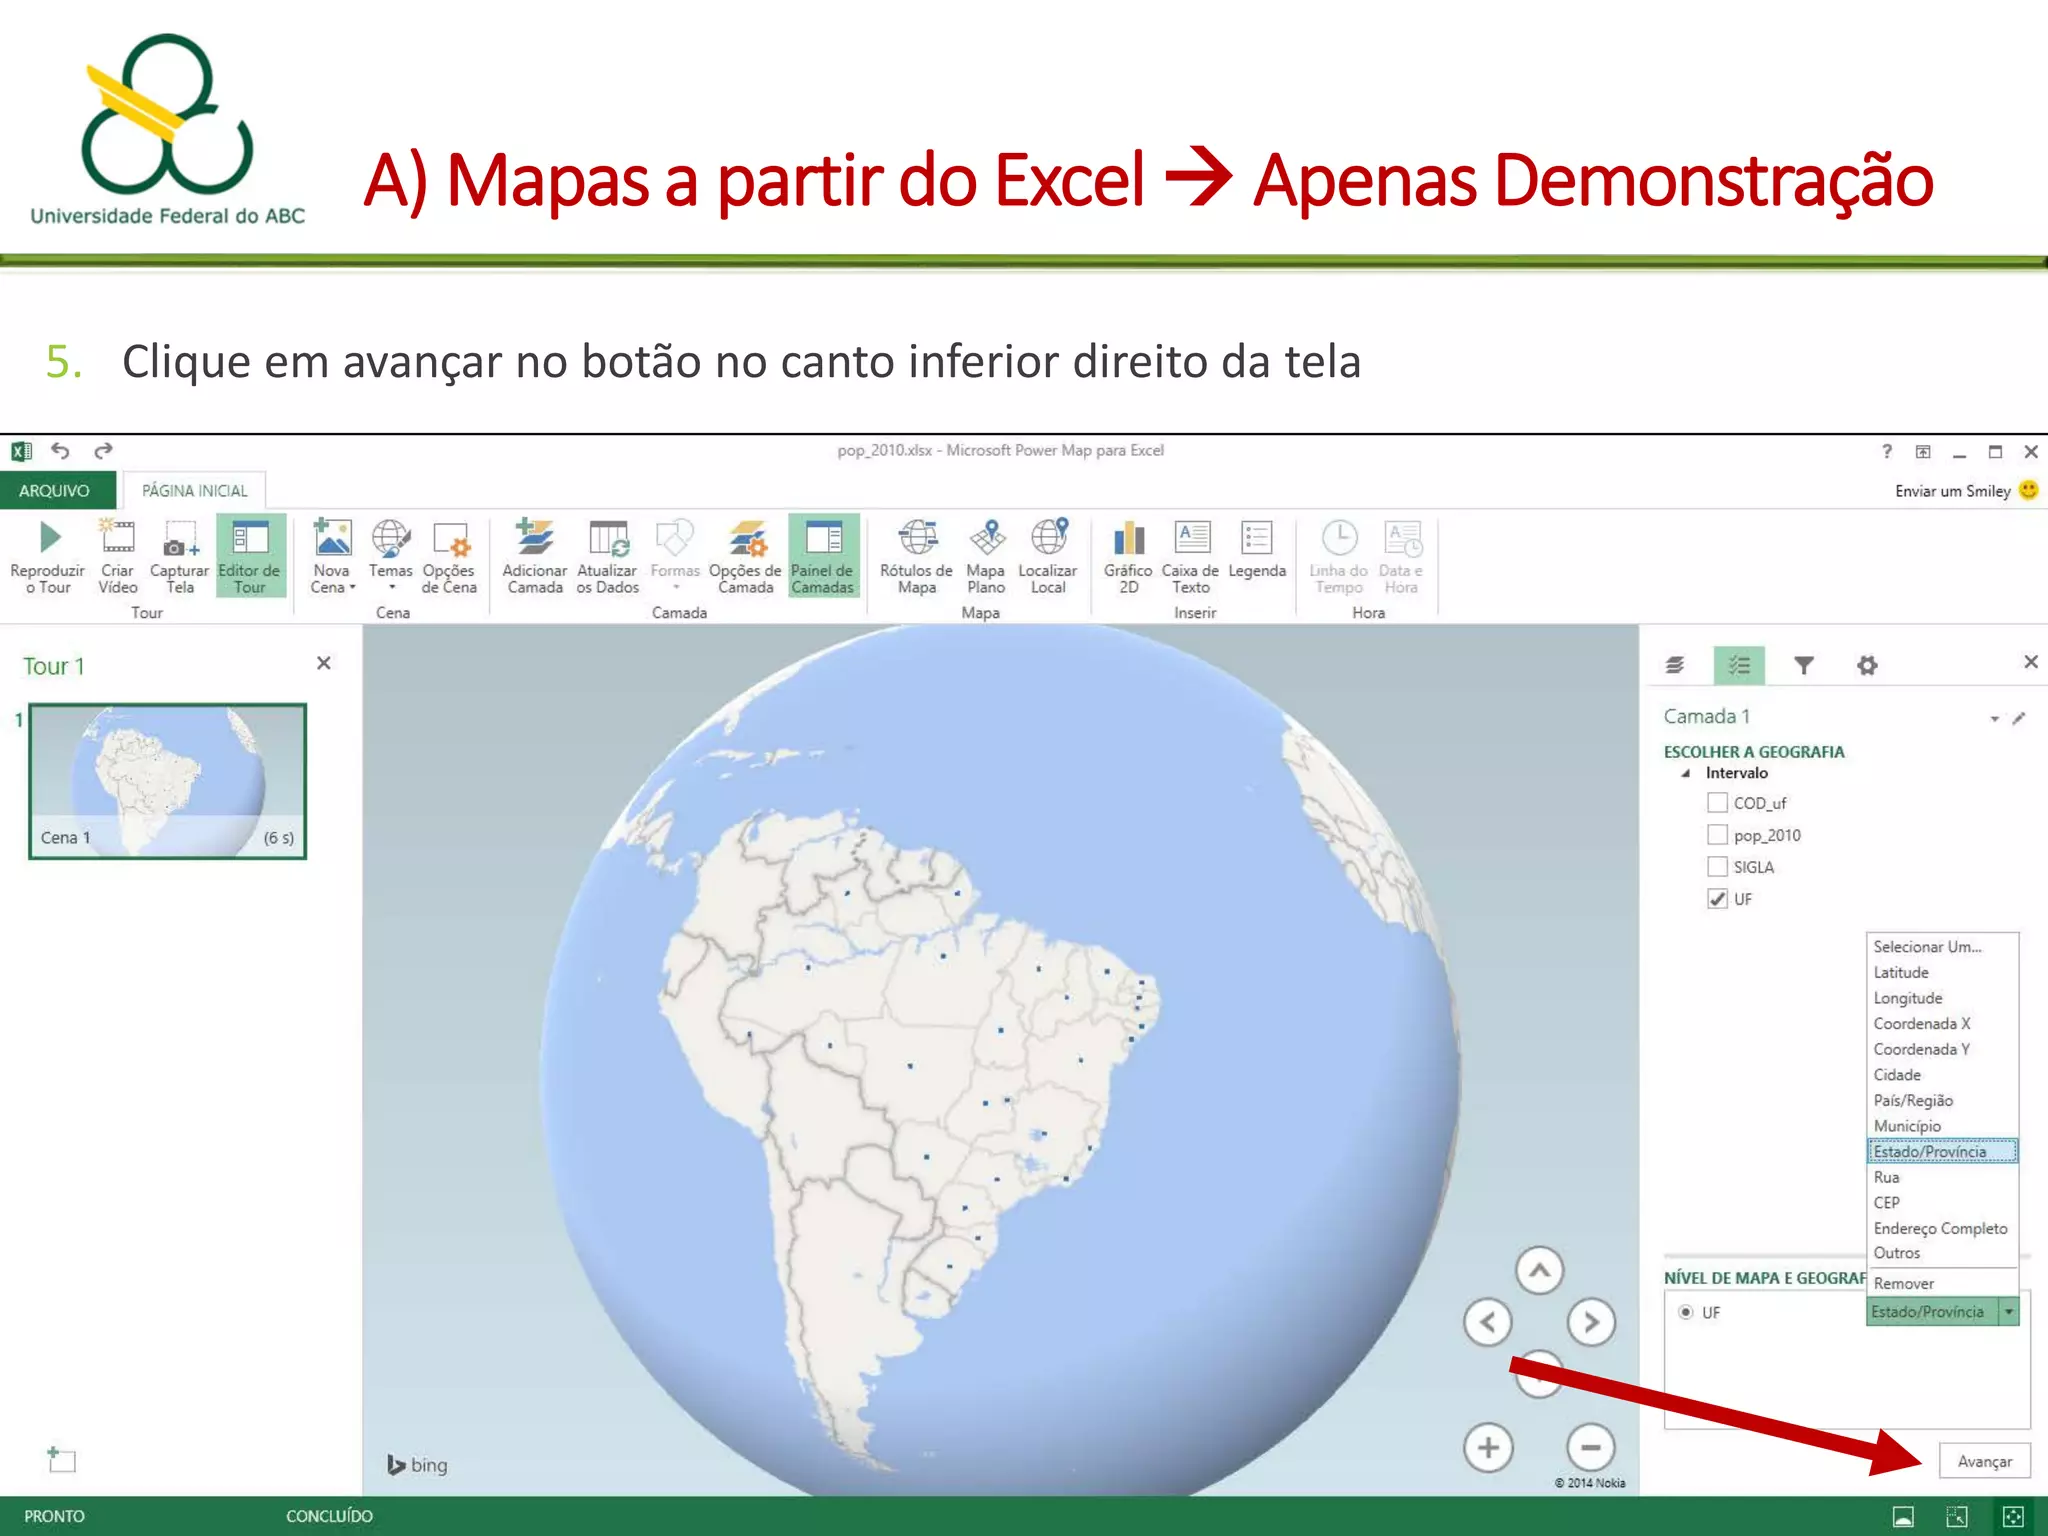Image resolution: width=2048 pixels, height=1536 pixels.
Task: Open Camada 1 dropdown arrow
Action: point(1994,719)
